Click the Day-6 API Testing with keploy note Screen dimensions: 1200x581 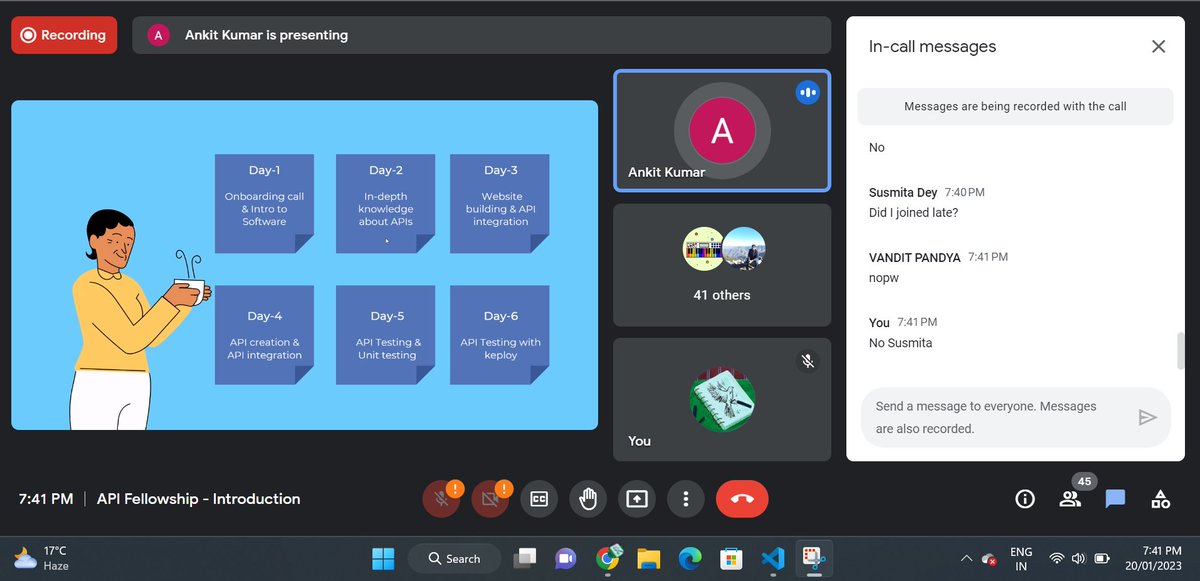(500, 335)
